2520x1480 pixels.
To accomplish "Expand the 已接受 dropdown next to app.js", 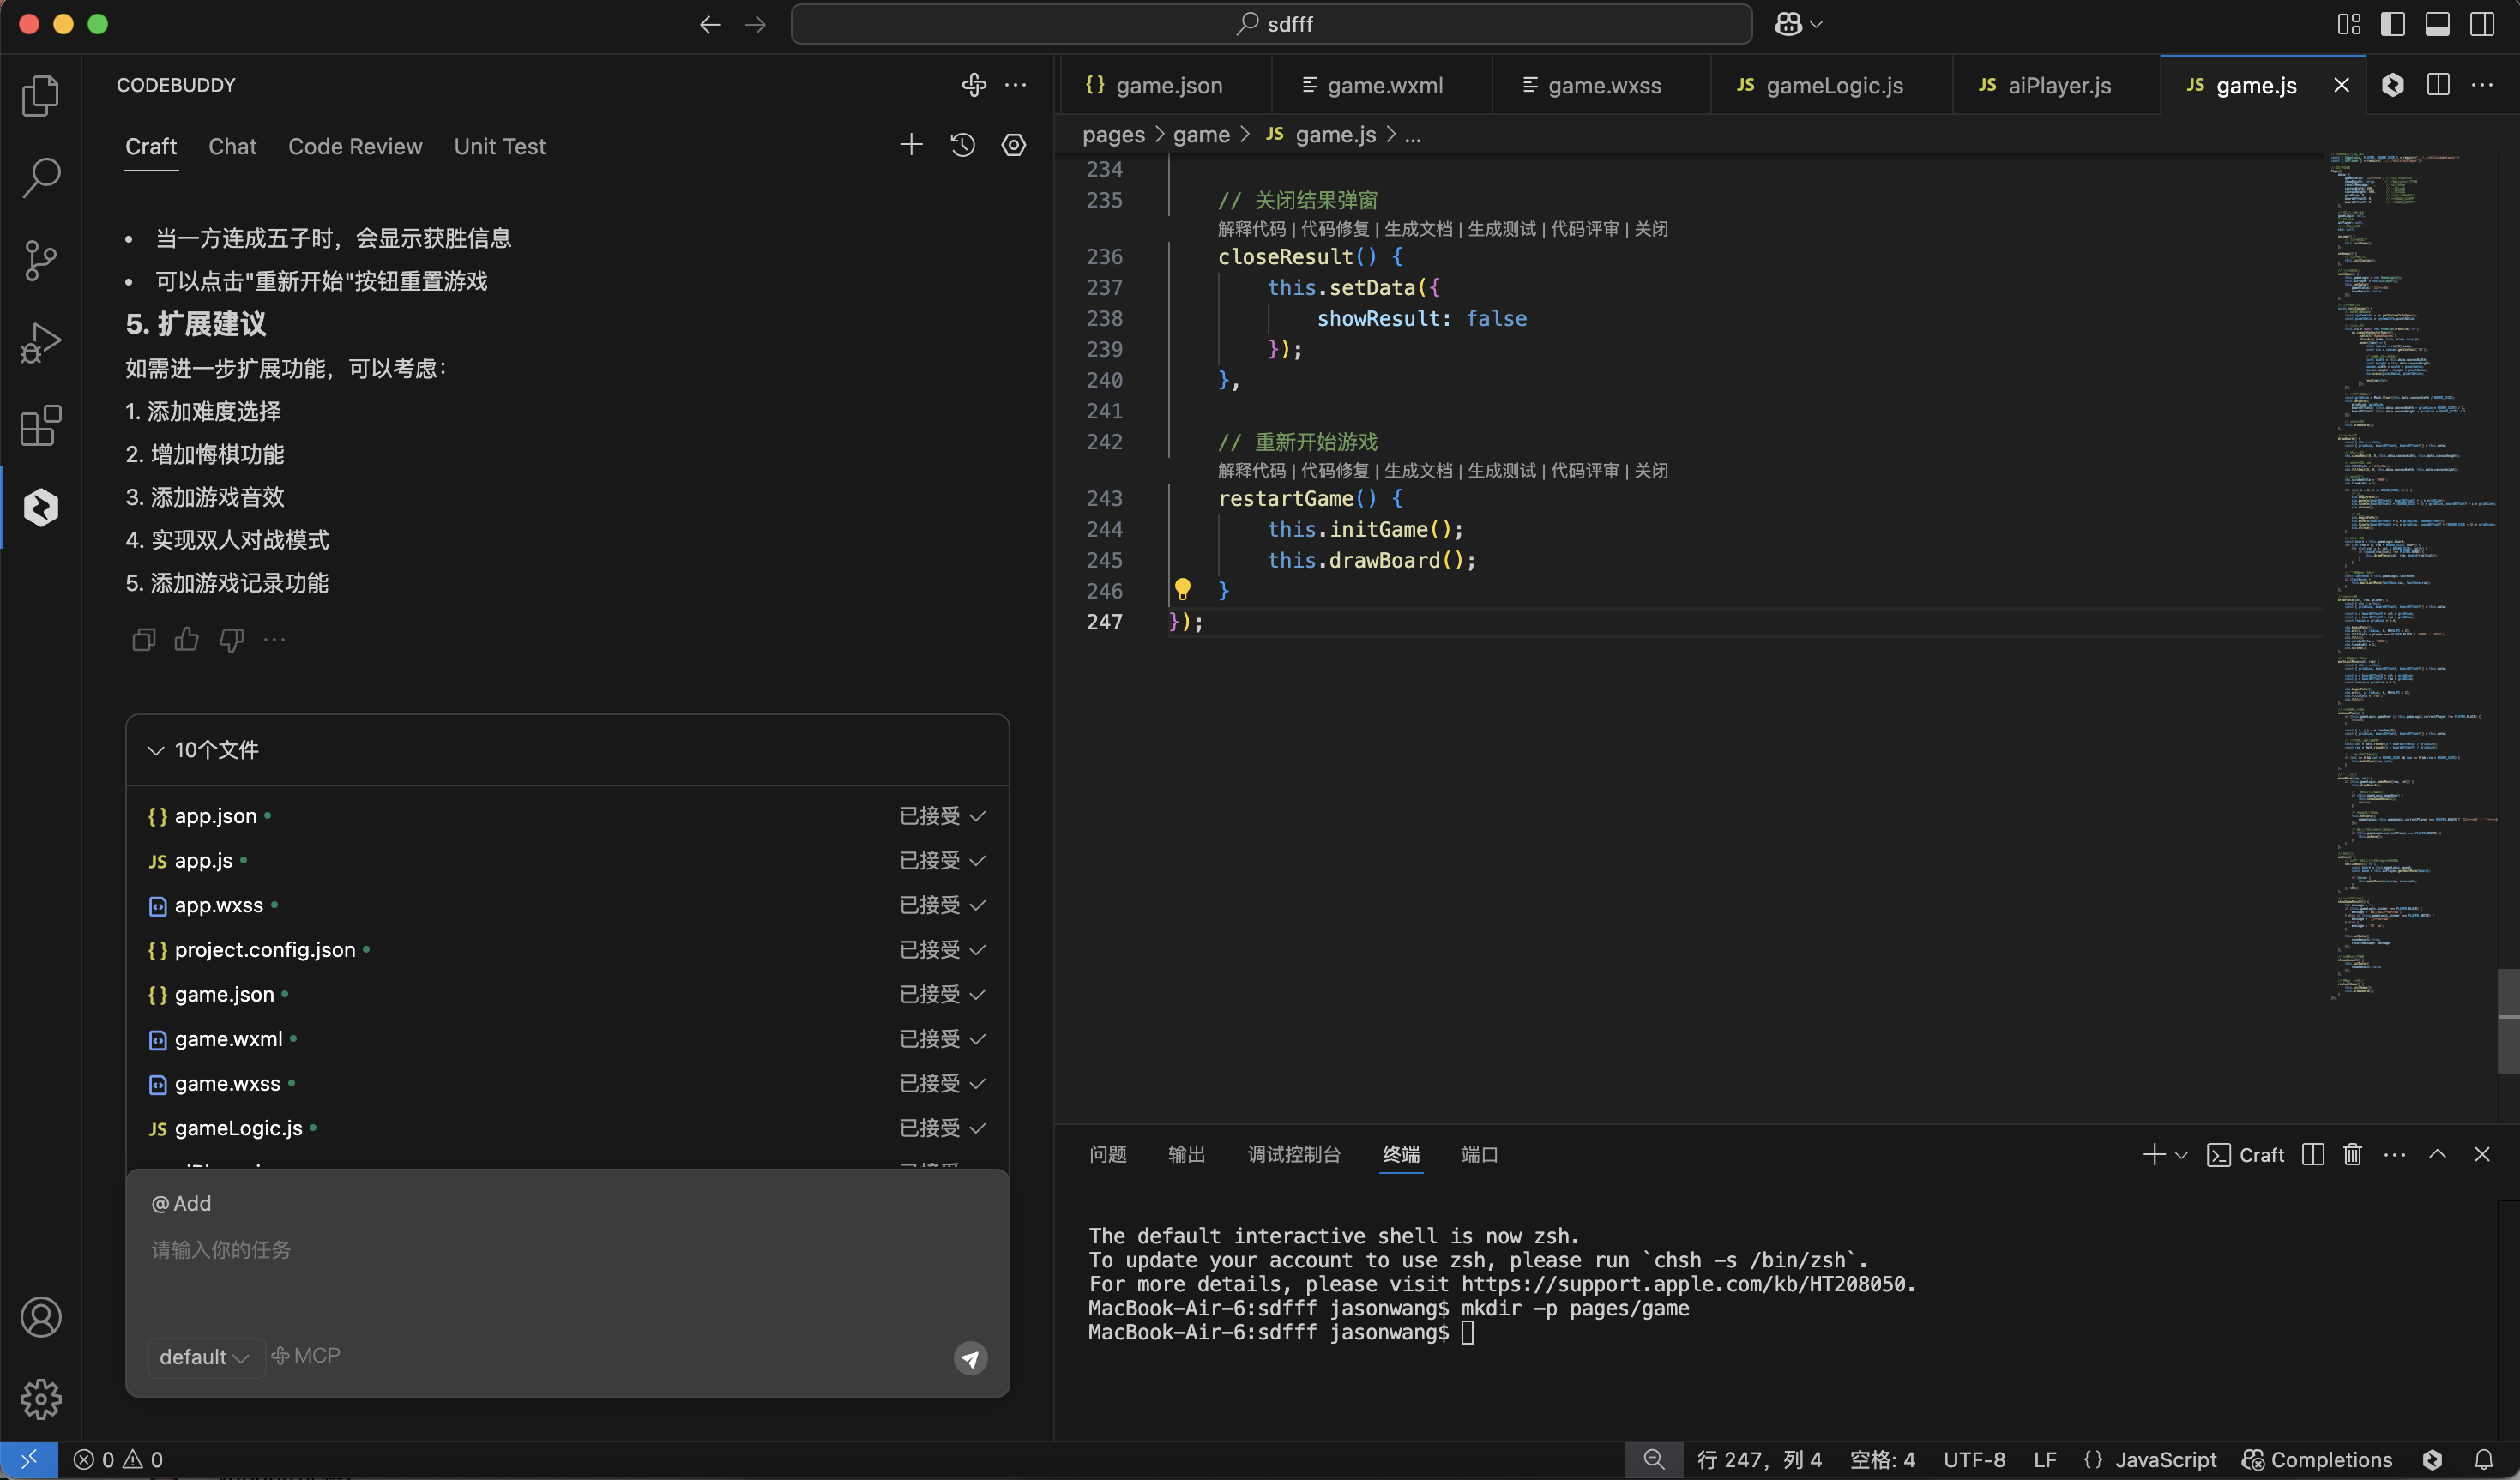I will click(978, 860).
